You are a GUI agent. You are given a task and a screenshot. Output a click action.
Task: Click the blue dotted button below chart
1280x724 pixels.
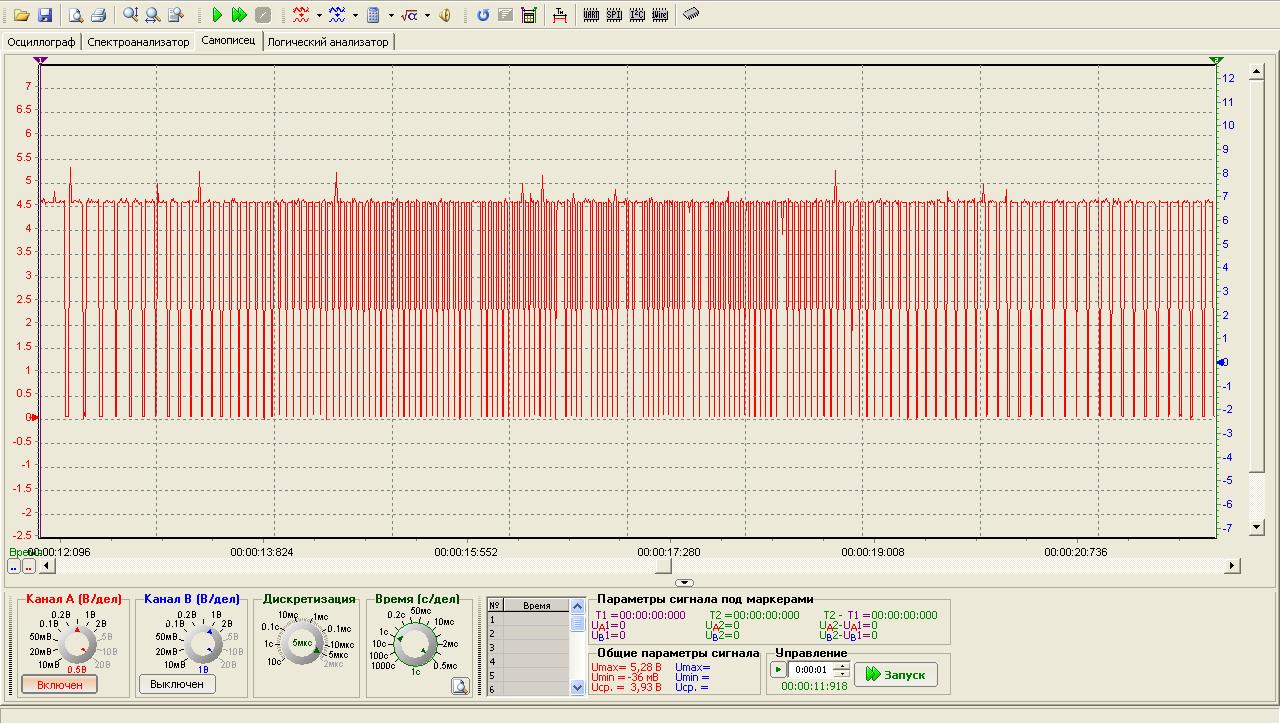[x=14, y=566]
